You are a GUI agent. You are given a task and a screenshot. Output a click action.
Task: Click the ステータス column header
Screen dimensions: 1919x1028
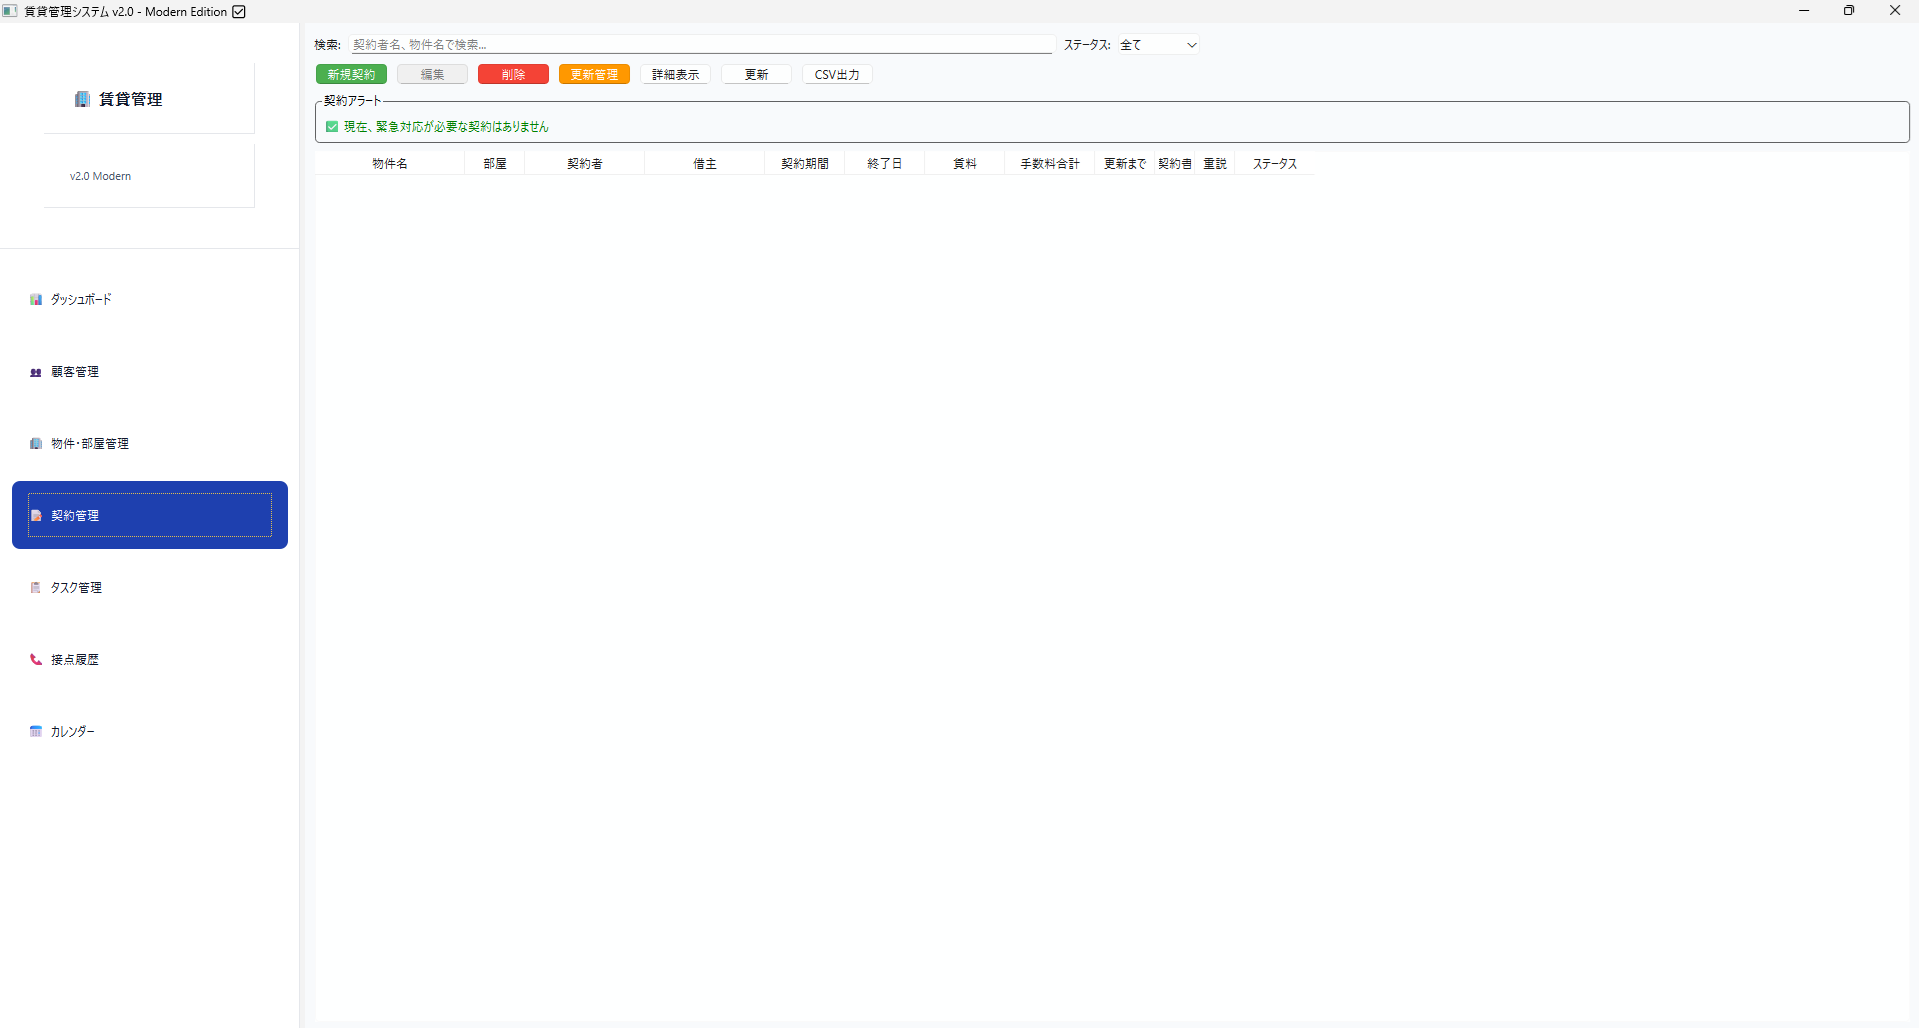pos(1274,164)
